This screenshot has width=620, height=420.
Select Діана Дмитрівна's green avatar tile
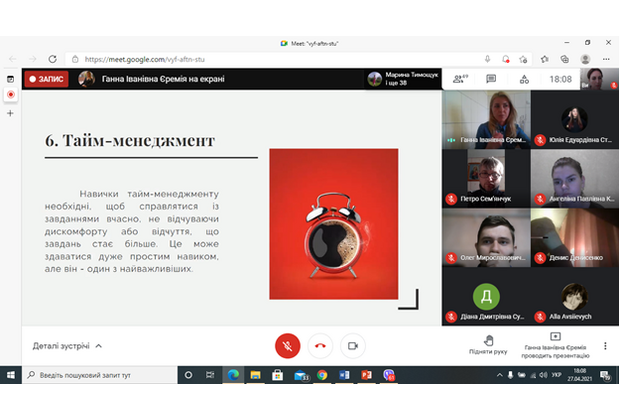(486, 298)
